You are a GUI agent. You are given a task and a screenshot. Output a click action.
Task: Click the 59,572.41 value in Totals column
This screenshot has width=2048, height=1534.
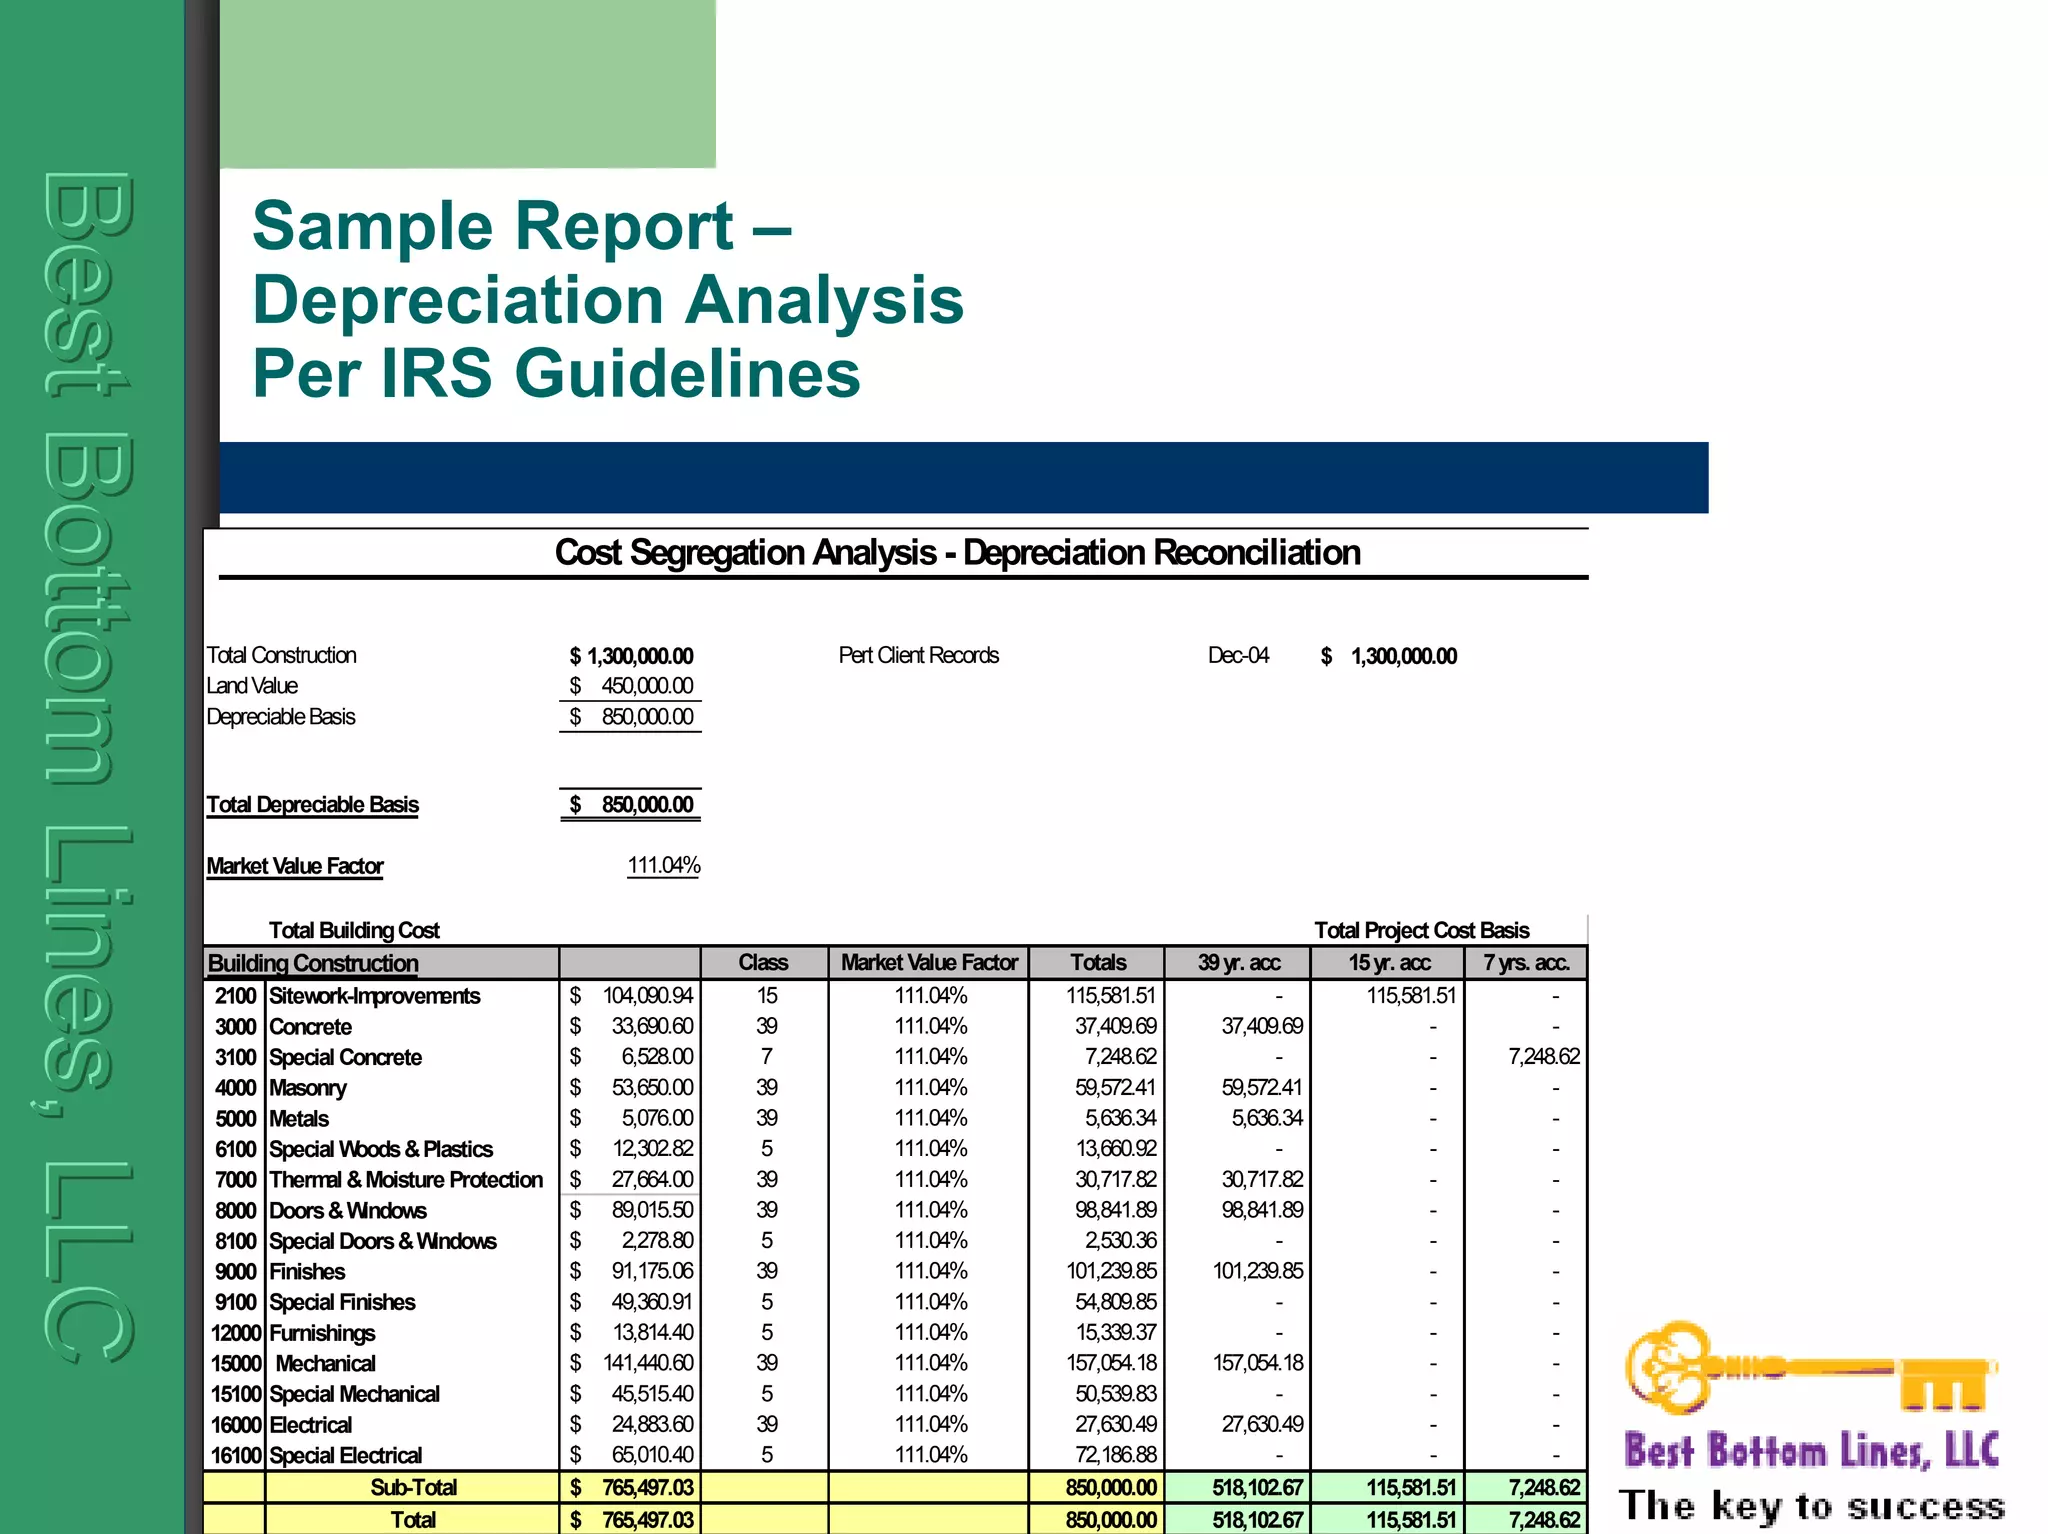click(1115, 1087)
